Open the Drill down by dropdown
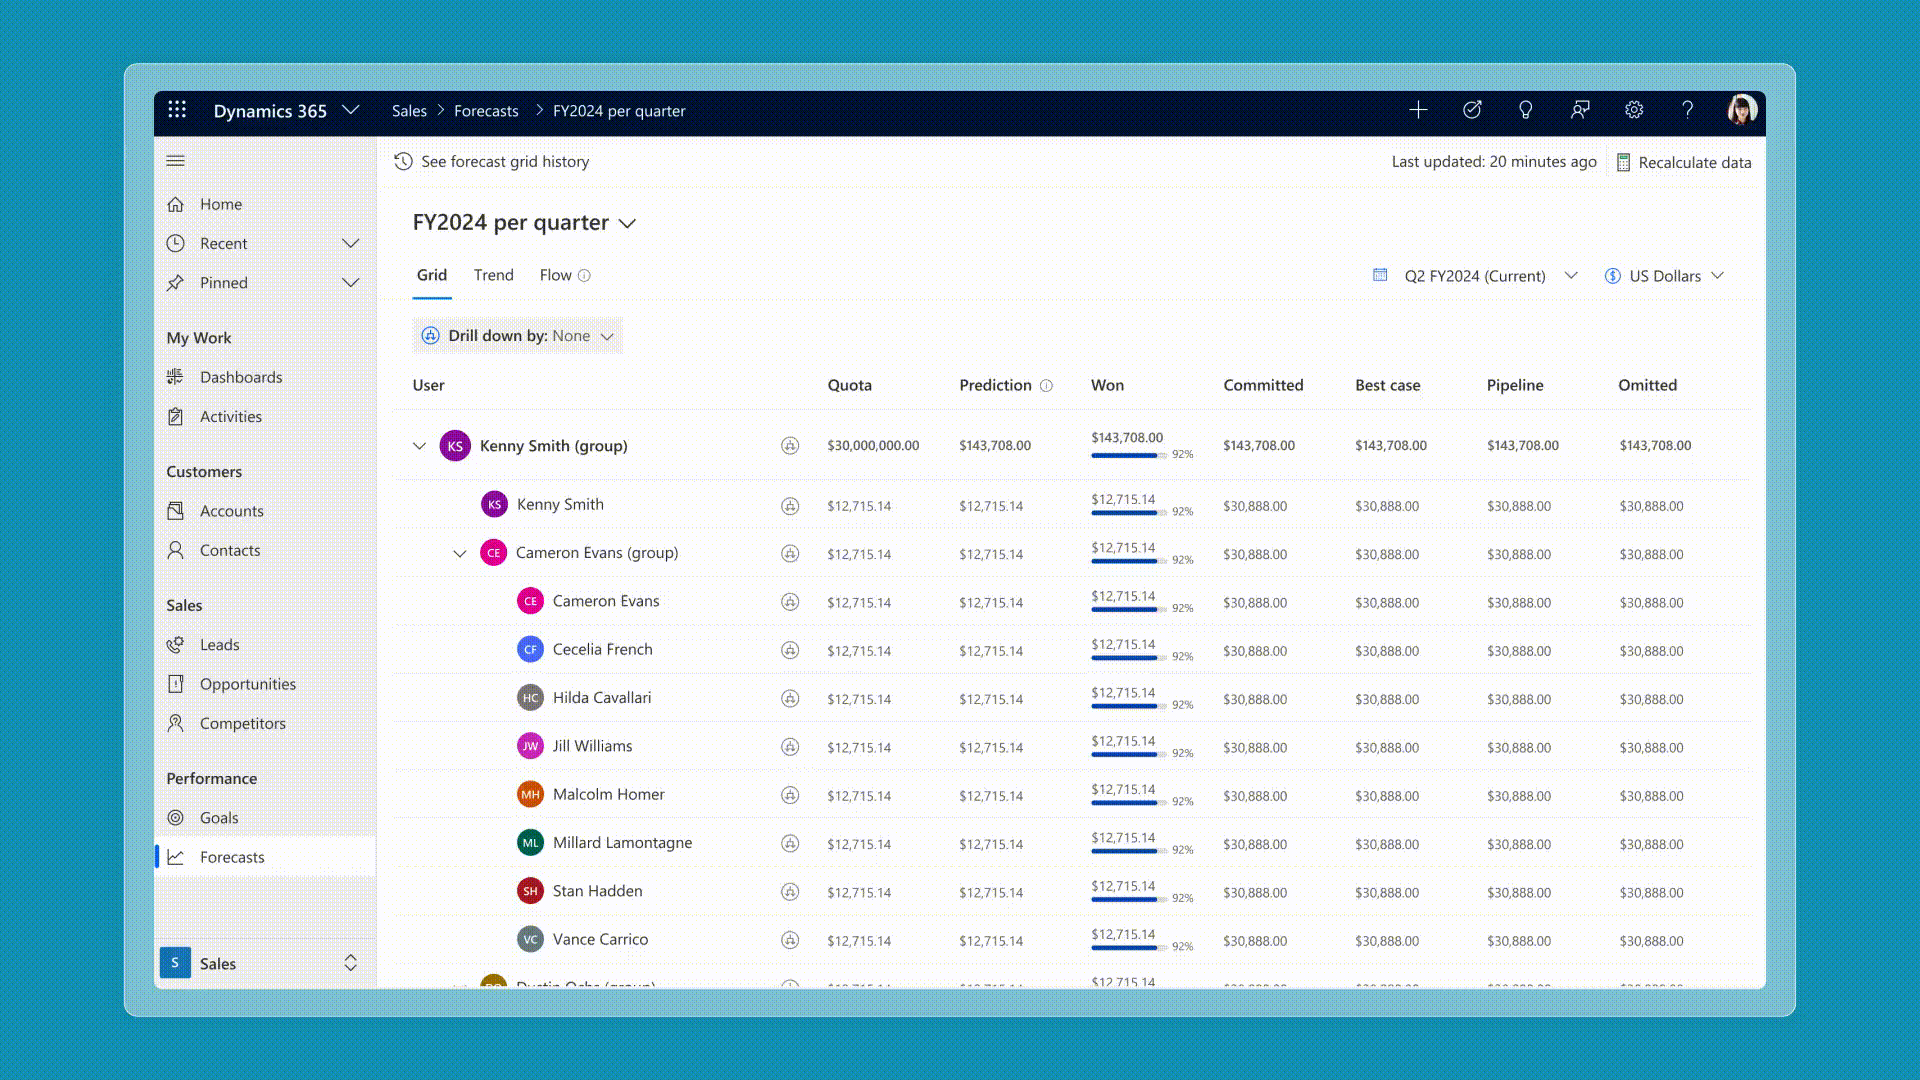Image resolution: width=1920 pixels, height=1080 pixels. click(518, 336)
